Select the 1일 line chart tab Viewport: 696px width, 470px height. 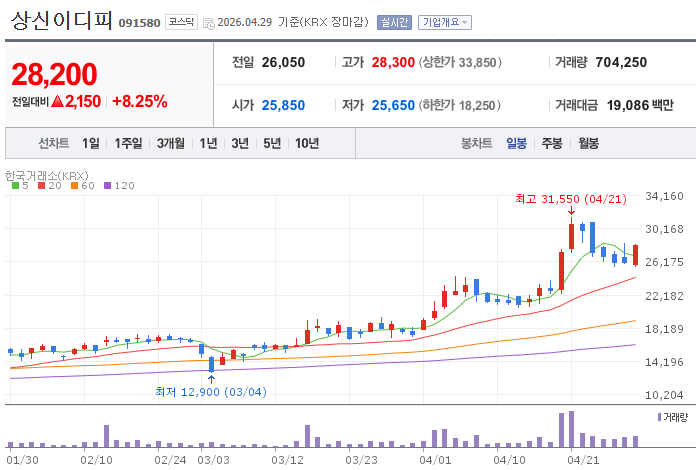[91, 143]
